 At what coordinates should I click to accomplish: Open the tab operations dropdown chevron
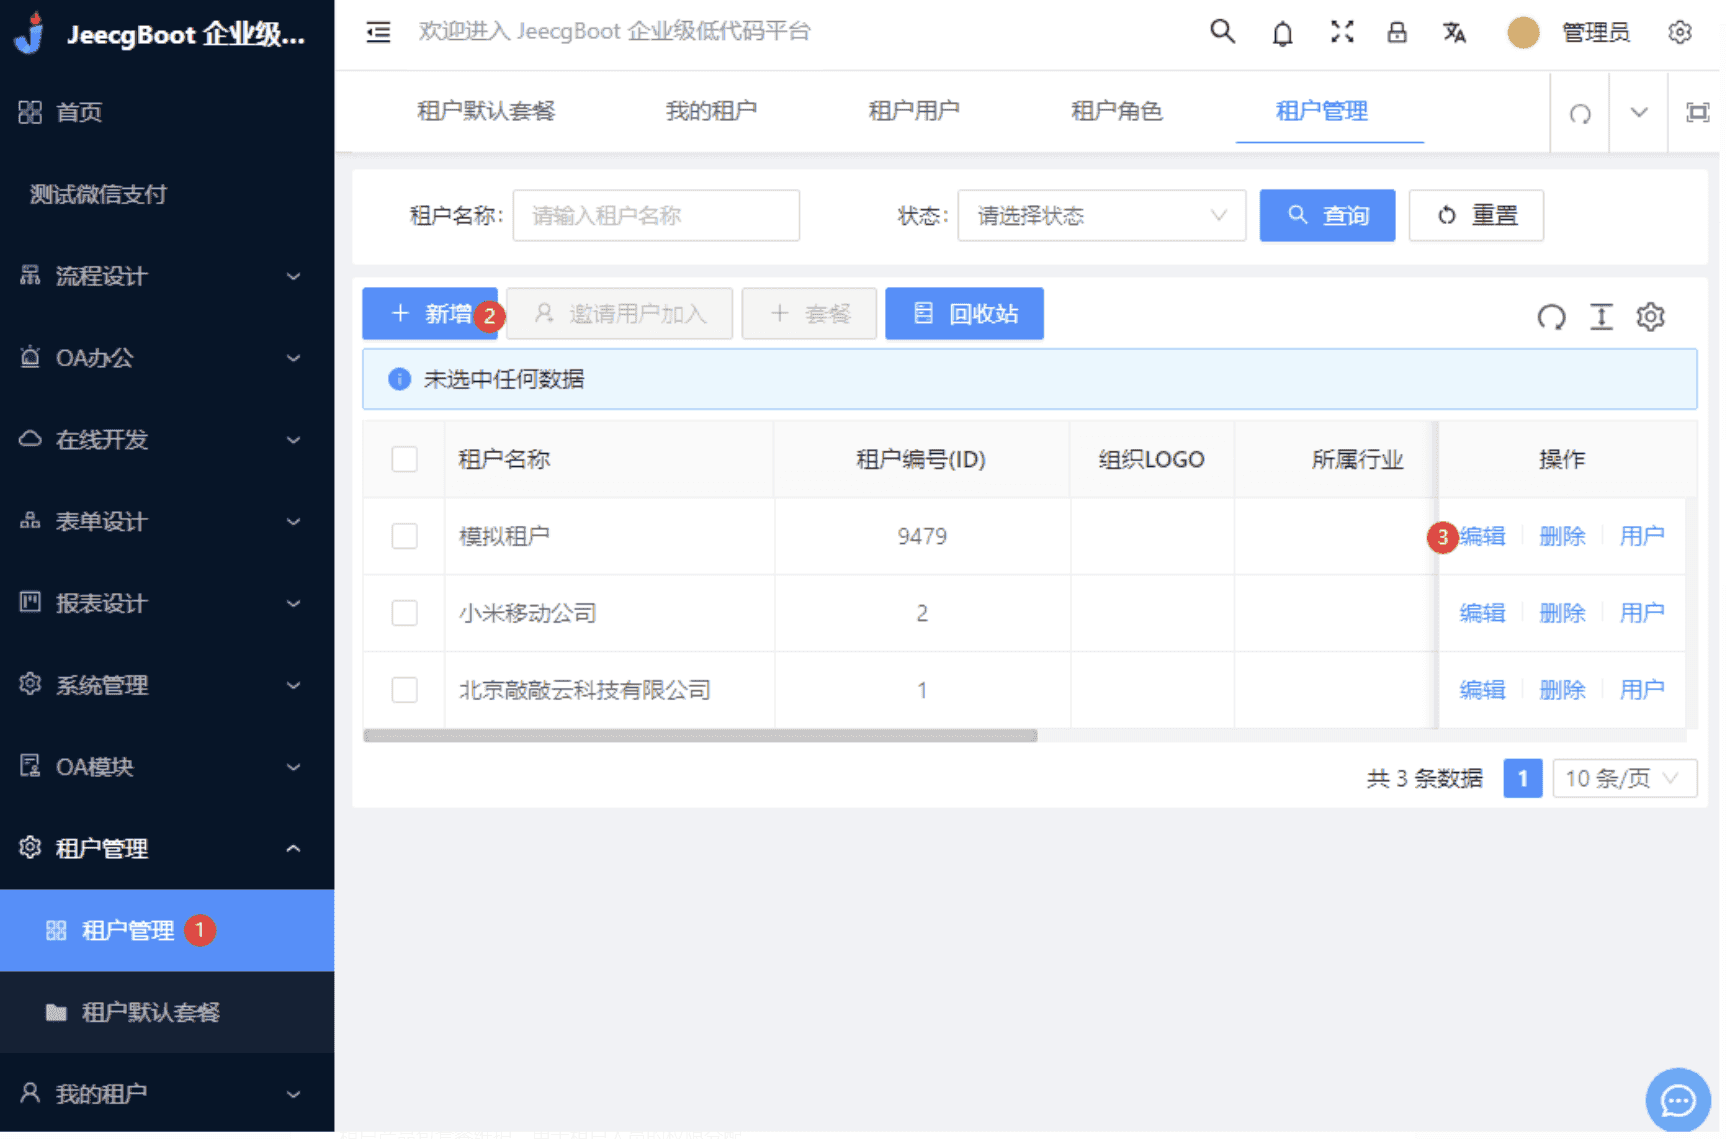coord(1638,112)
